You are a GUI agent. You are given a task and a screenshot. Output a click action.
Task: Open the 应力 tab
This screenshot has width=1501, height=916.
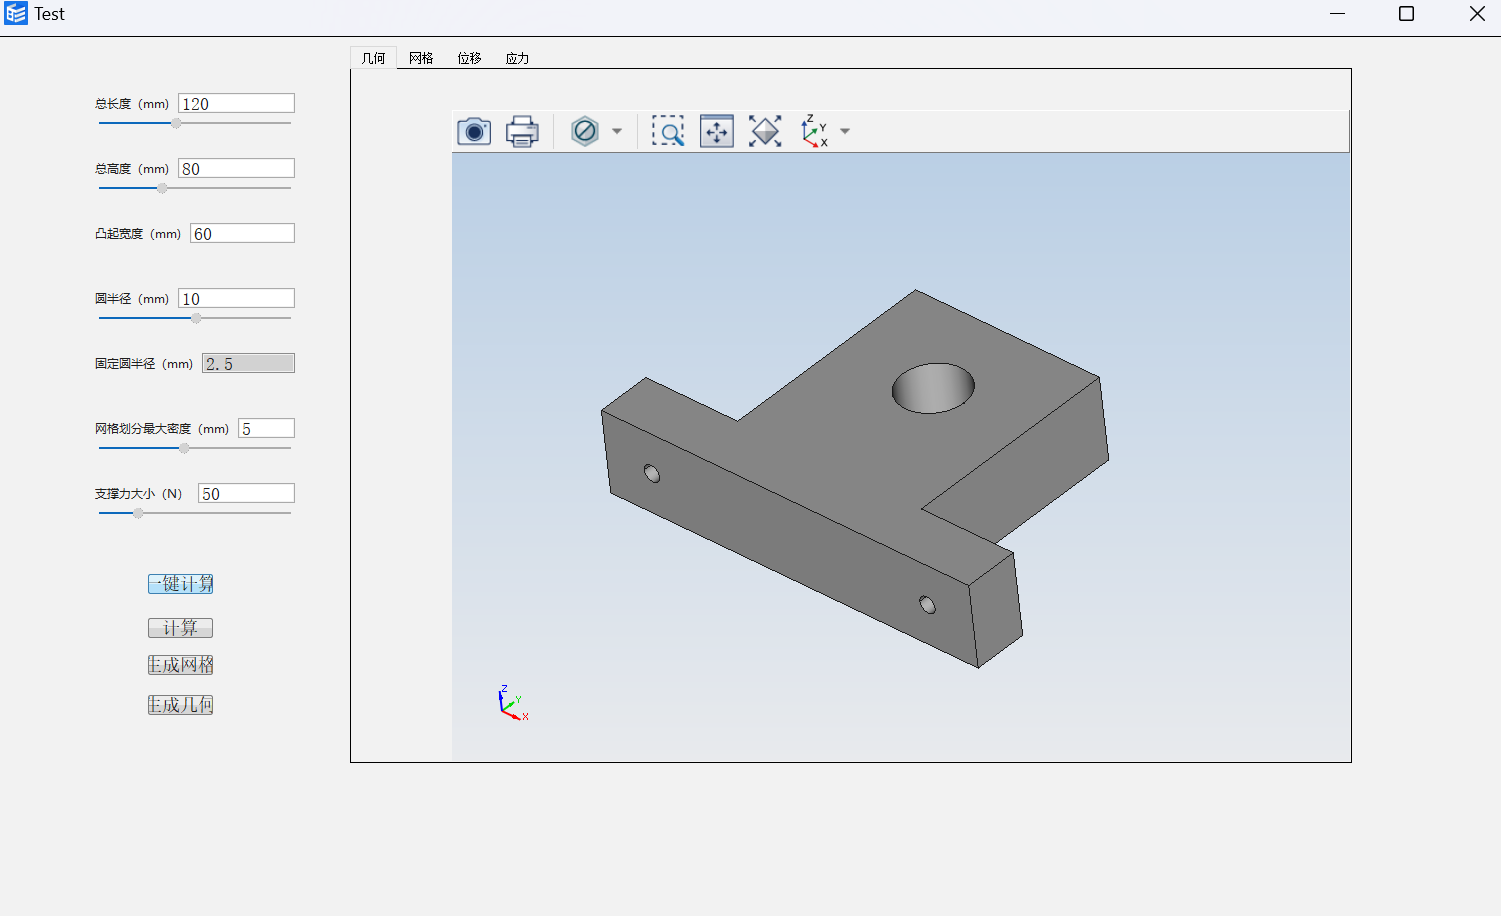[518, 58]
